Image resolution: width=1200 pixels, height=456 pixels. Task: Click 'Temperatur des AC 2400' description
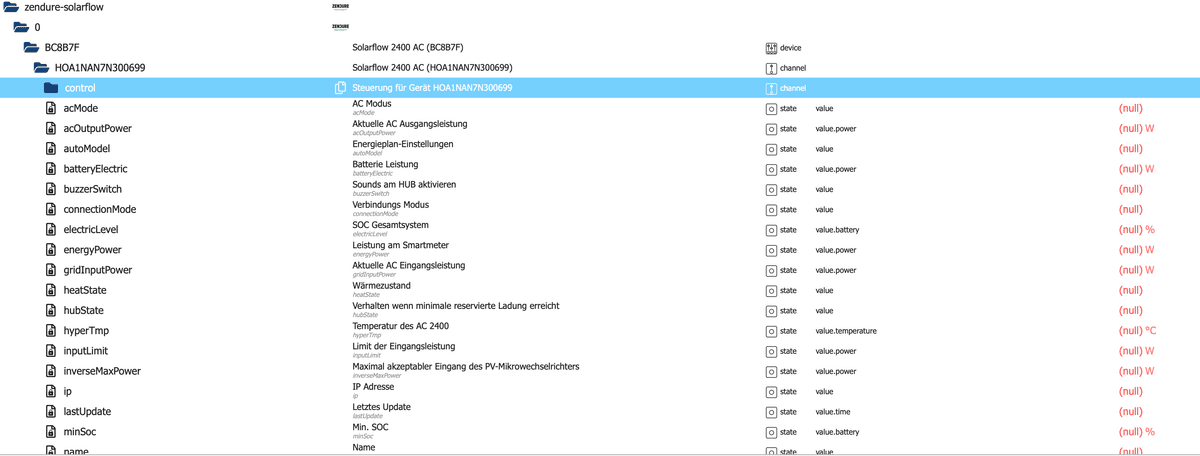(x=400, y=326)
